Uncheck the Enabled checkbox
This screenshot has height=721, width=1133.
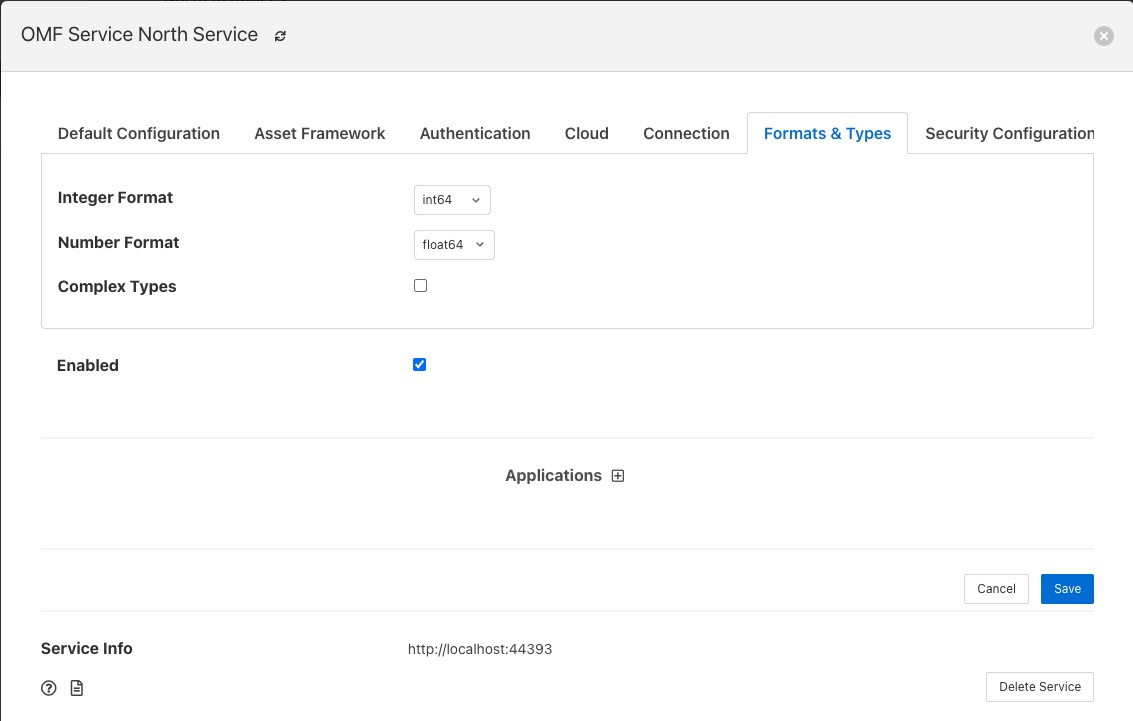(x=420, y=365)
